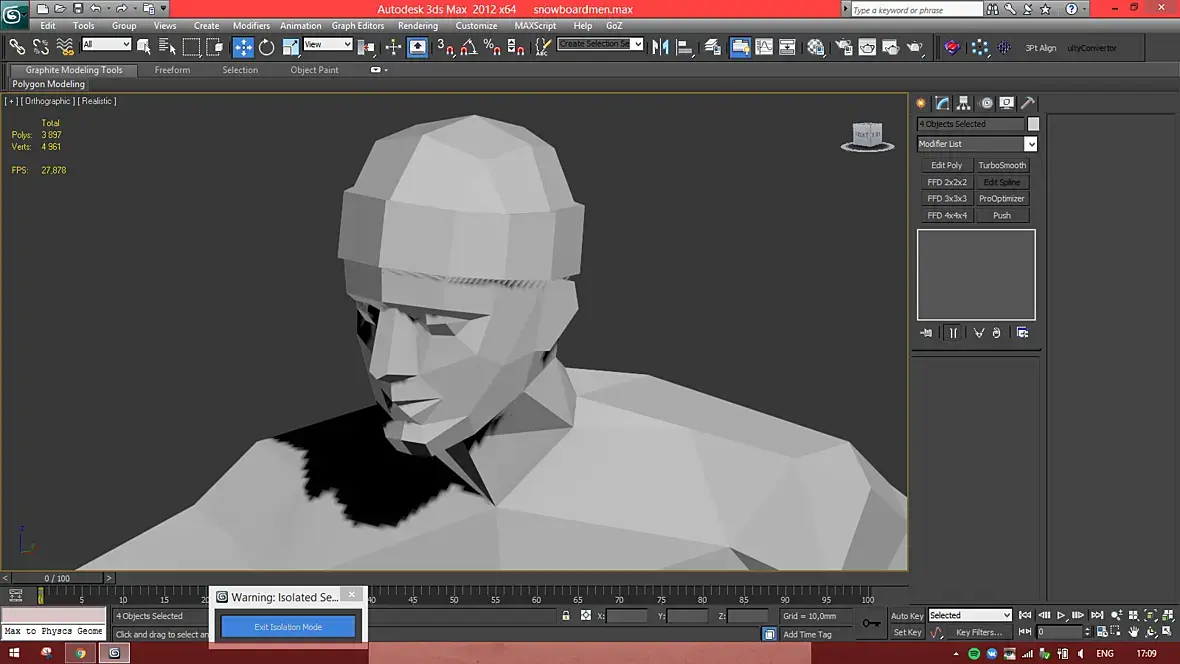The width and height of the screenshot is (1180, 664).
Task: Click Exit Isolation Mode button
Action: click(288, 627)
